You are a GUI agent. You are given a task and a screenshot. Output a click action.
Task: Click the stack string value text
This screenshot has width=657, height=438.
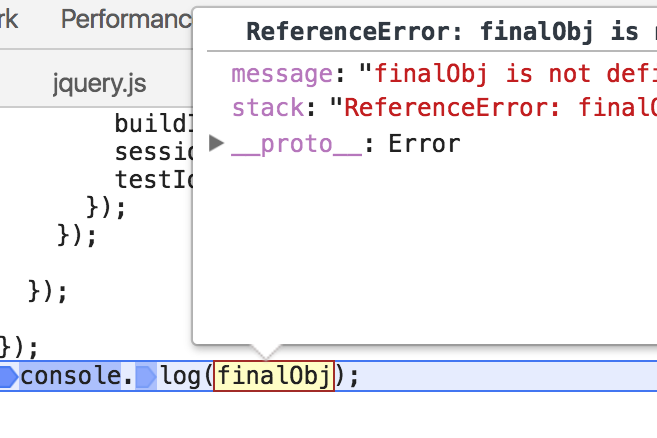point(500,107)
